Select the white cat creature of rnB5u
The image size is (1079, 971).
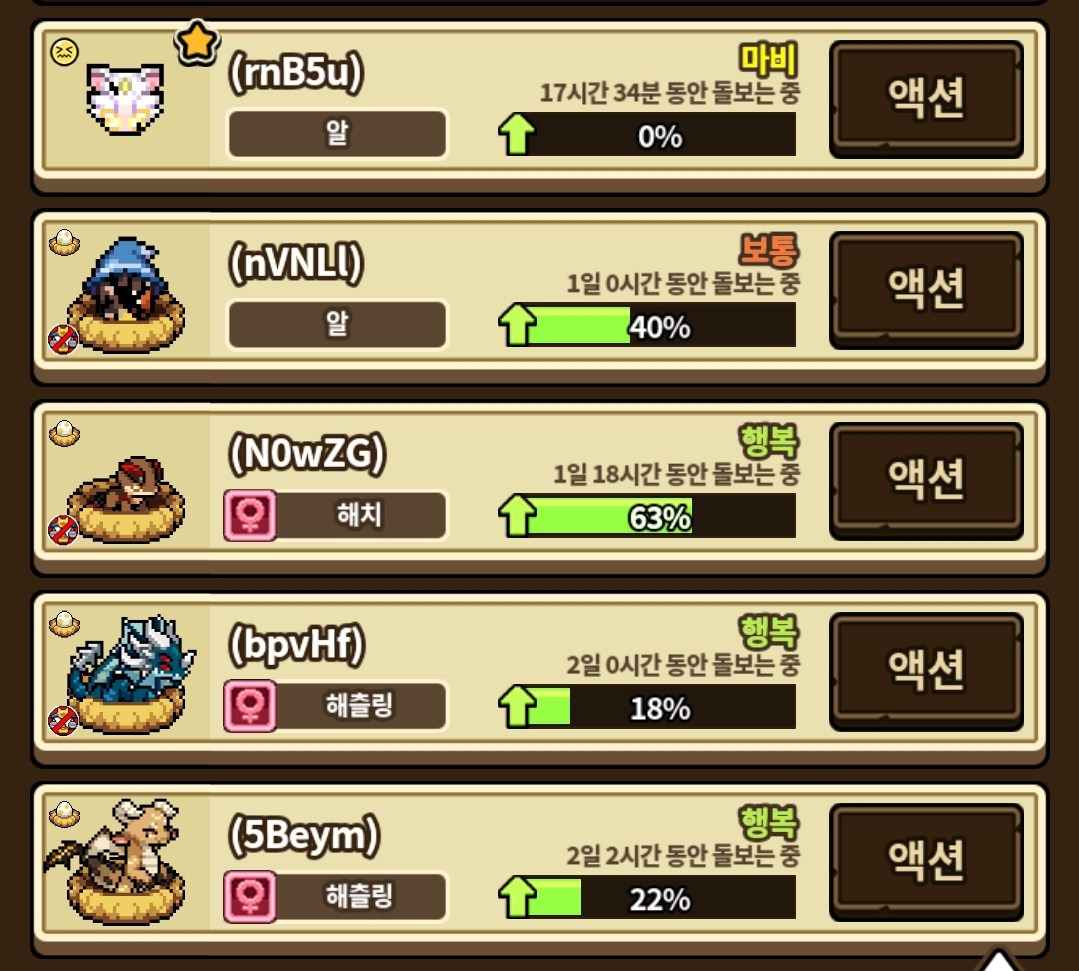pyautogui.click(x=125, y=99)
